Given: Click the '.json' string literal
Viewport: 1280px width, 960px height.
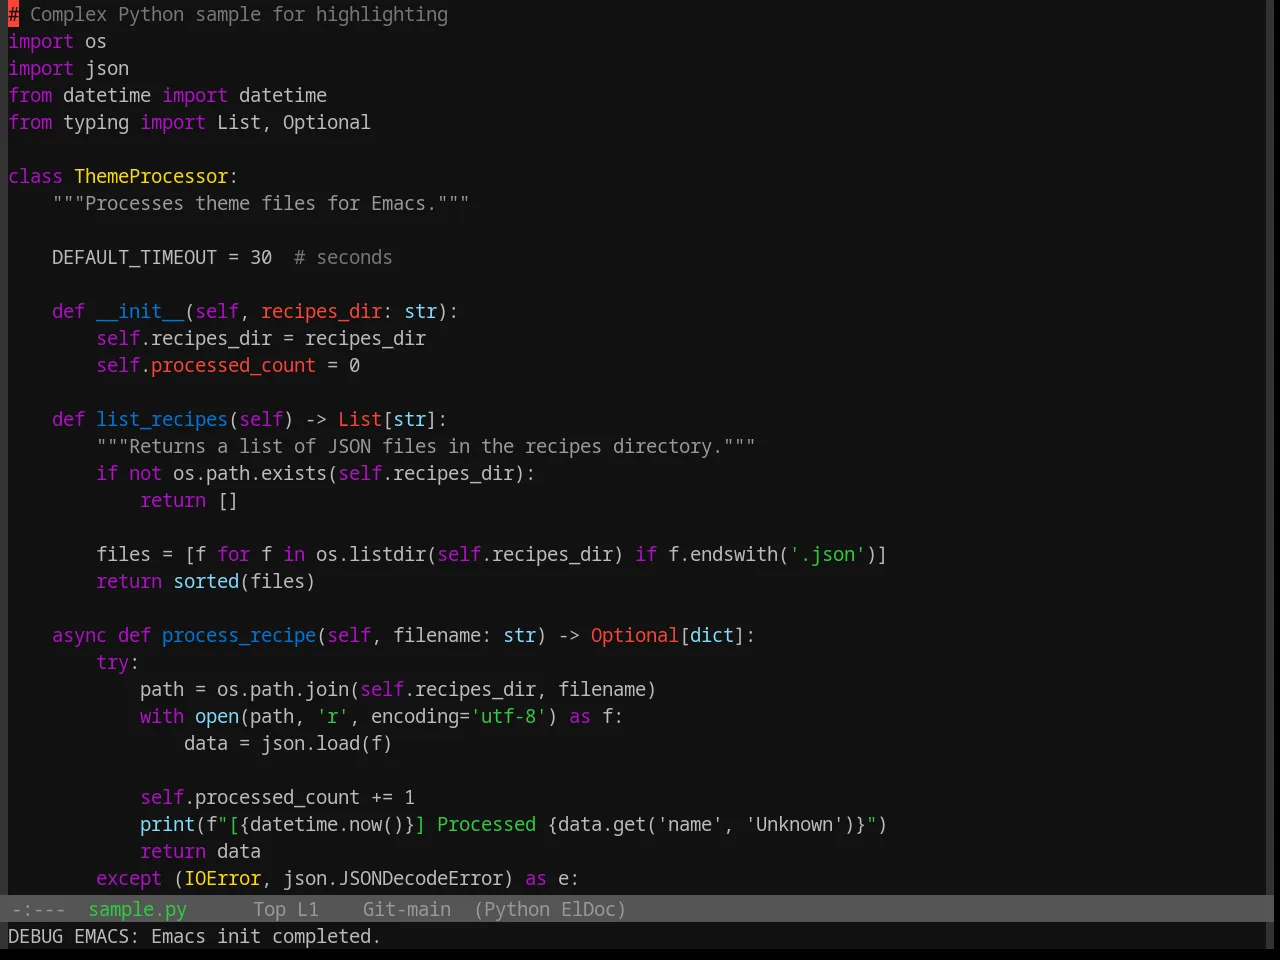Looking at the screenshot, I should click(x=827, y=554).
